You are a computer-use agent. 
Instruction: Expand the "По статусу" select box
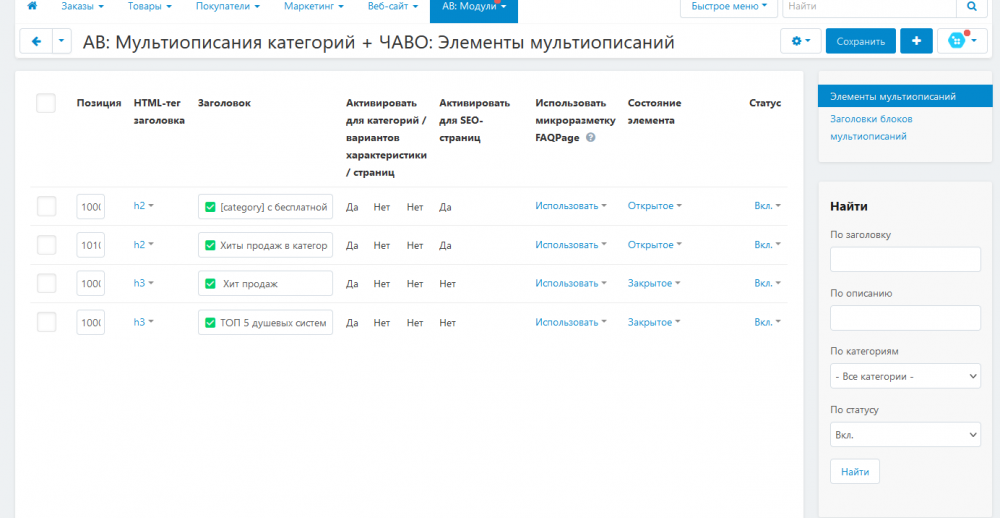coord(905,435)
